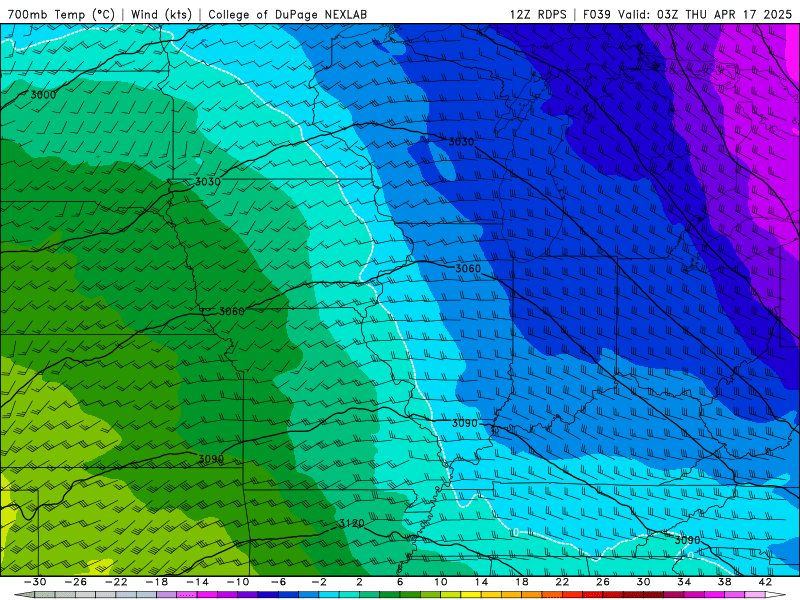Click the positive "10" colorbar tick label
The width and height of the screenshot is (800, 600).
pos(441,582)
